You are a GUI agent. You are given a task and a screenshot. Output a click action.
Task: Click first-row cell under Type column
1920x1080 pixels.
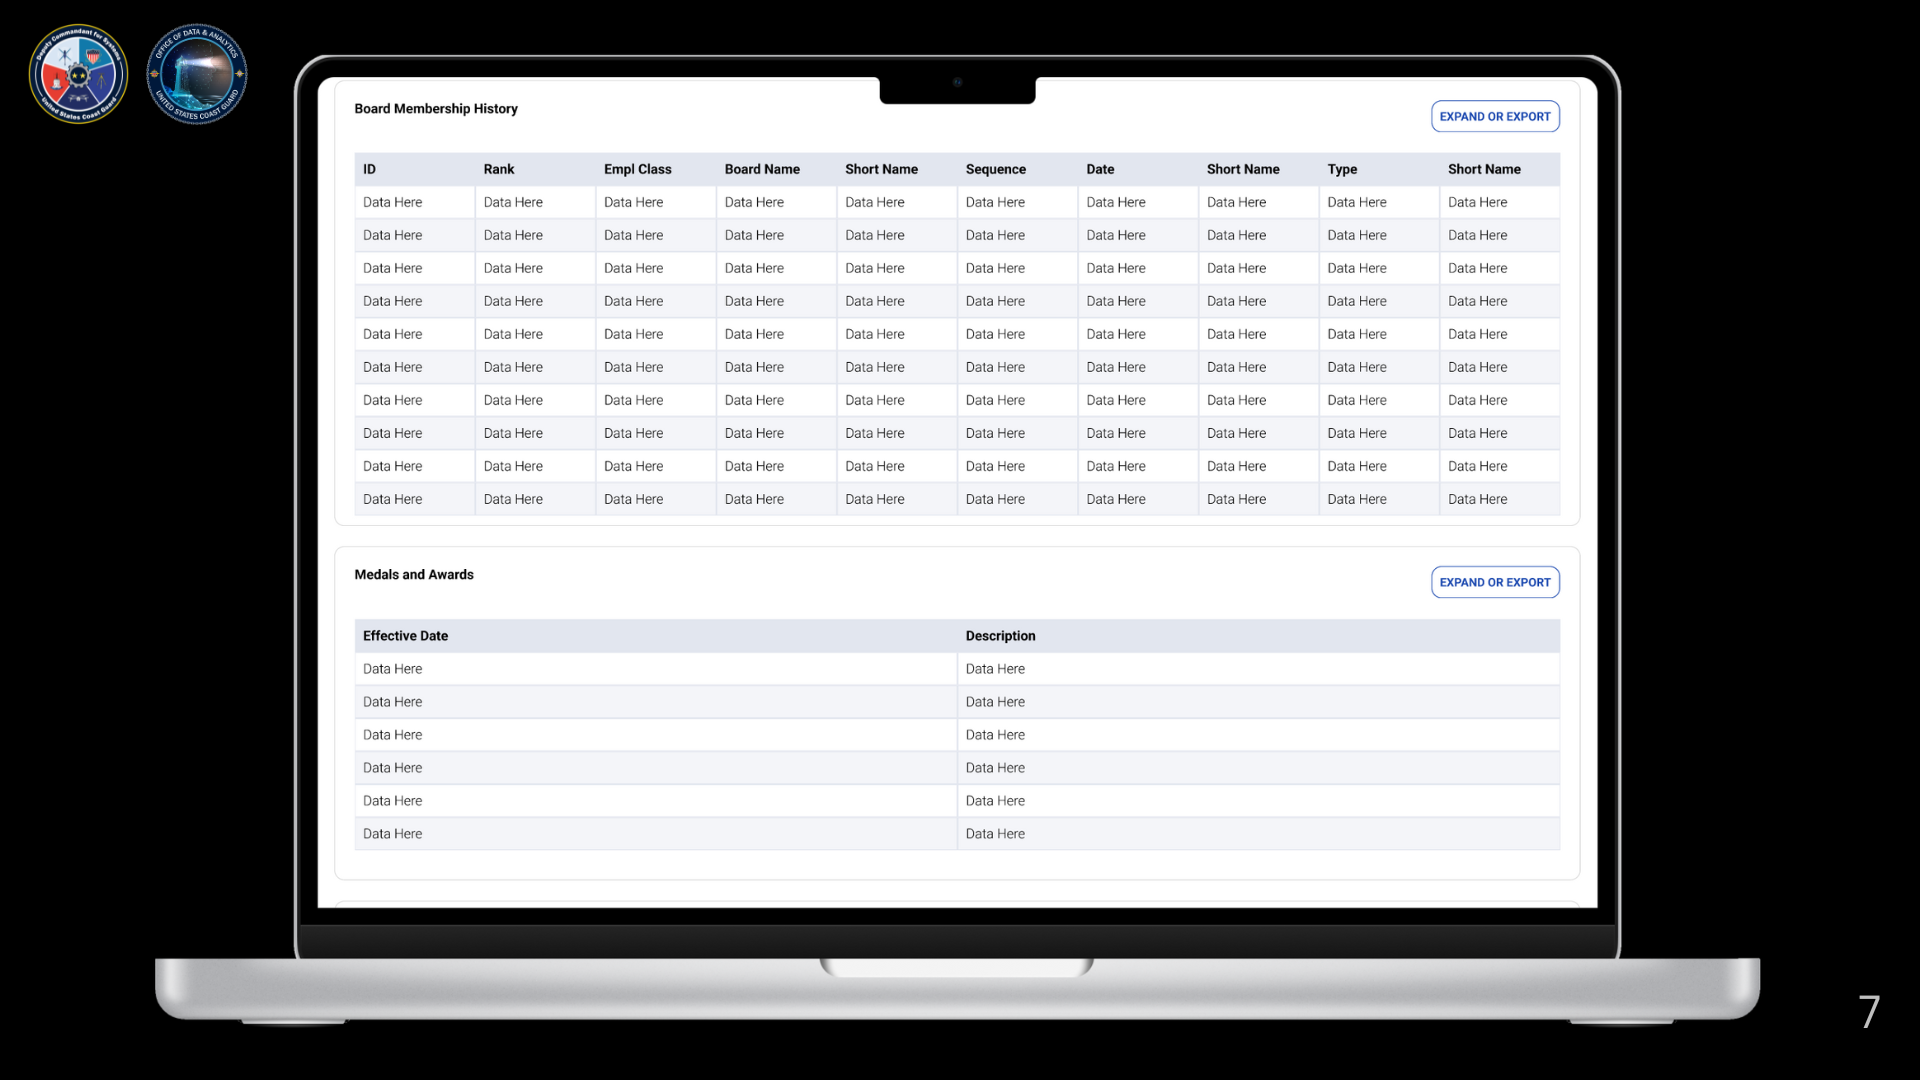pos(1379,202)
